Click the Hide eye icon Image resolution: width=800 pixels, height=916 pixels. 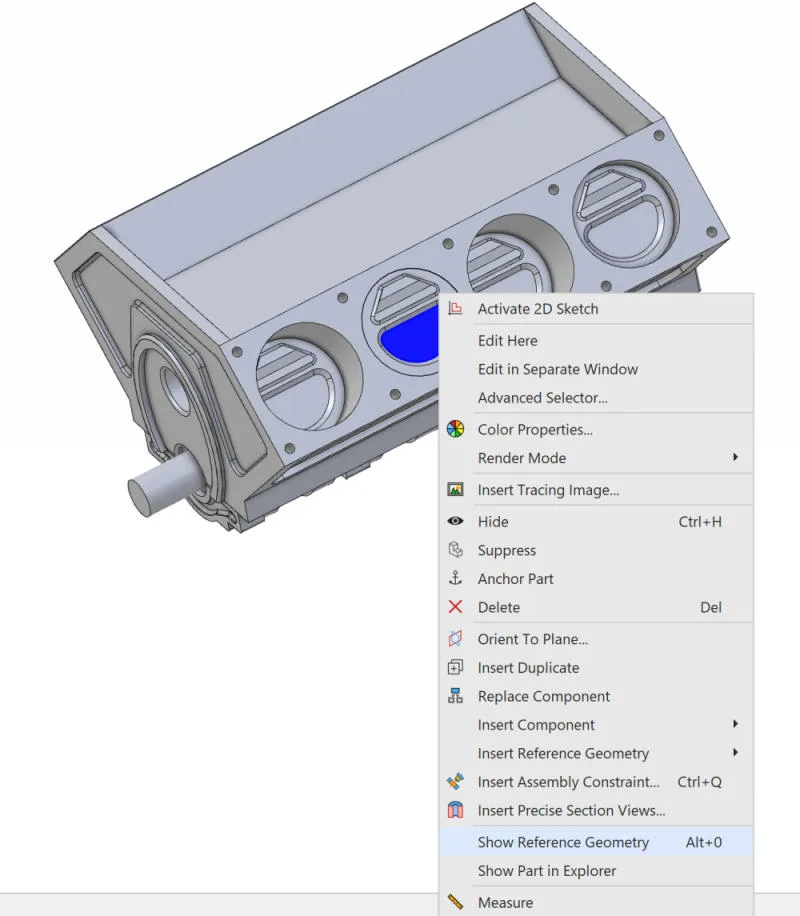(455, 521)
